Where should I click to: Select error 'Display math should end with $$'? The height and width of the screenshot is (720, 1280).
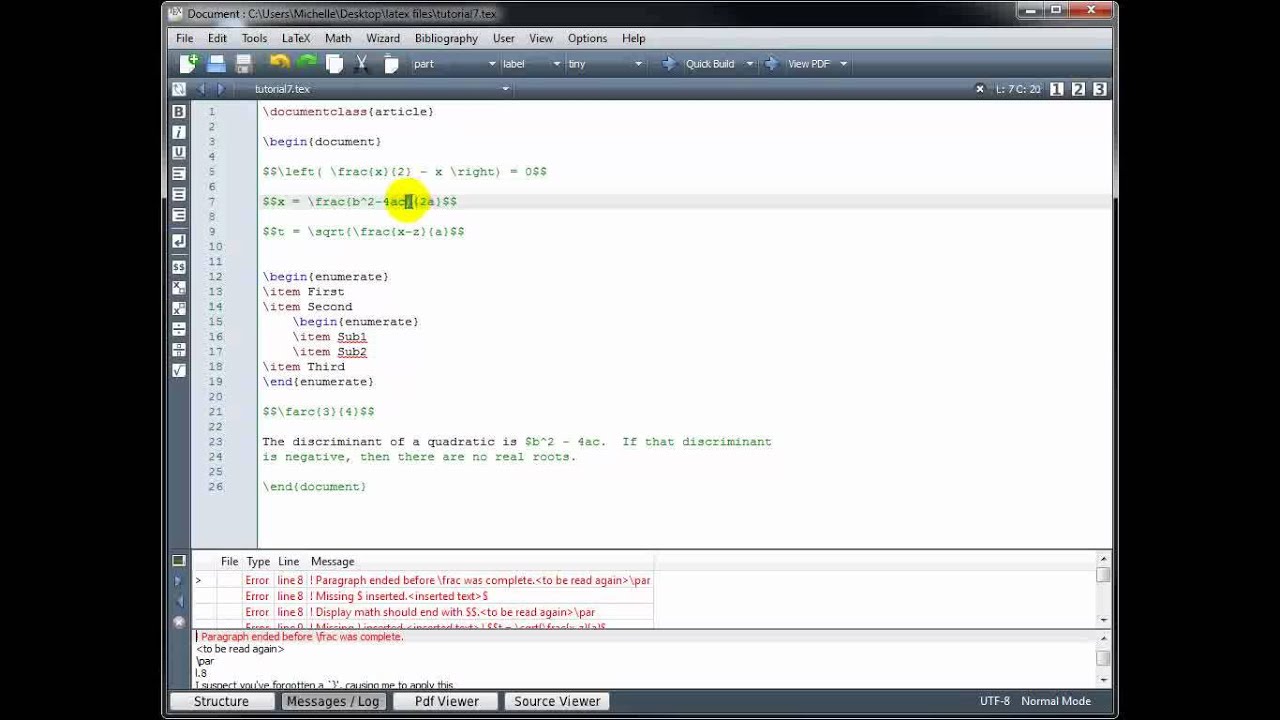click(x=423, y=612)
